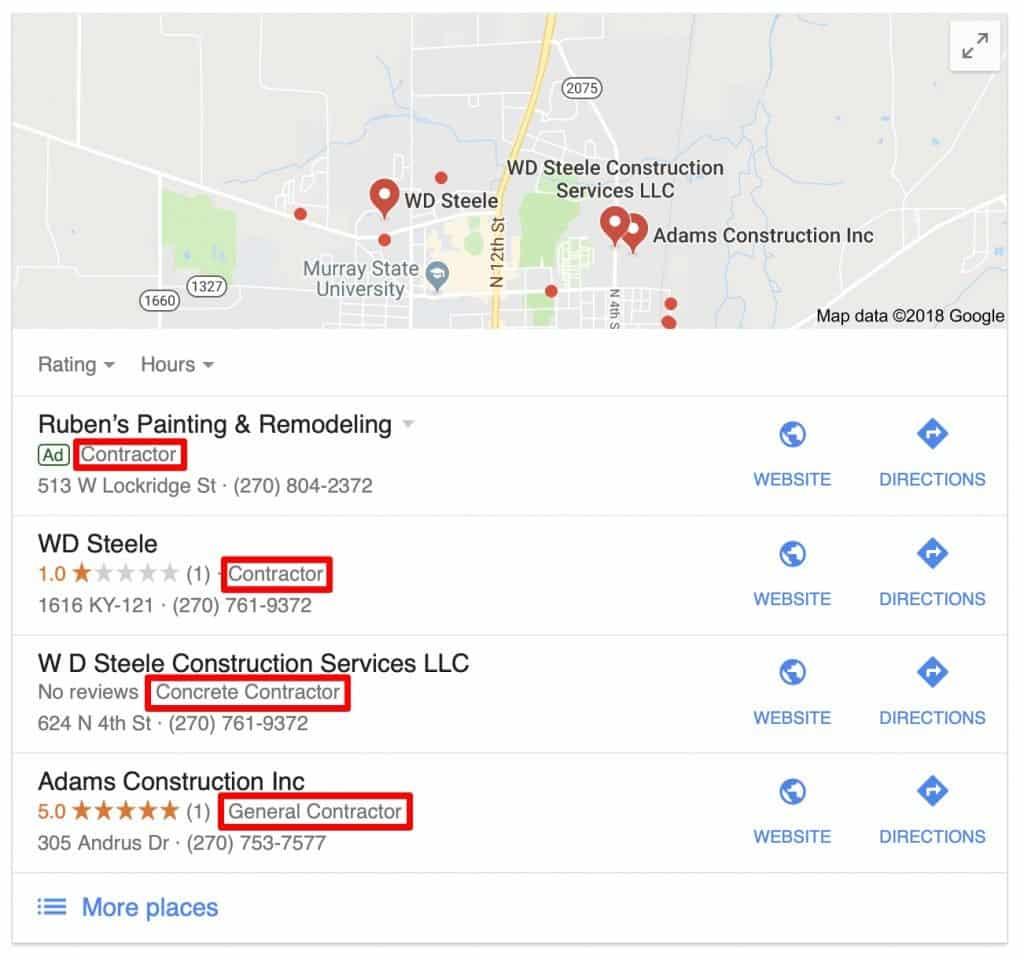Get directions to Ruben's Painting & Remodeling
Viewport: 1024px width, 960px height.
(932, 455)
